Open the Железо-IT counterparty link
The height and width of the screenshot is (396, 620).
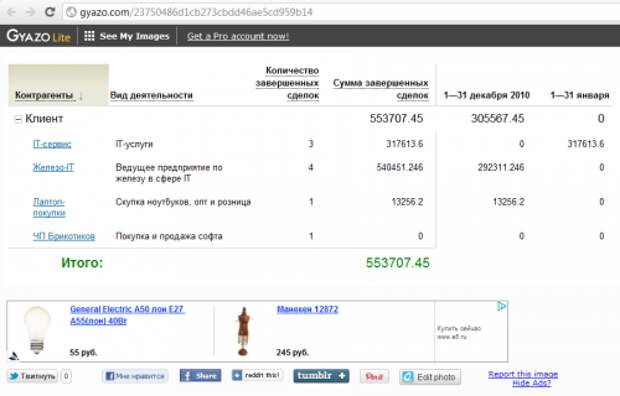(x=53, y=167)
